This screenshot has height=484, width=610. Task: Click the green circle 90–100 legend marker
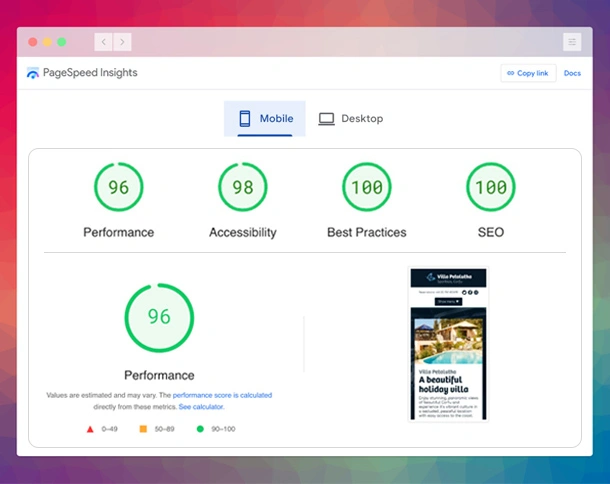point(201,428)
